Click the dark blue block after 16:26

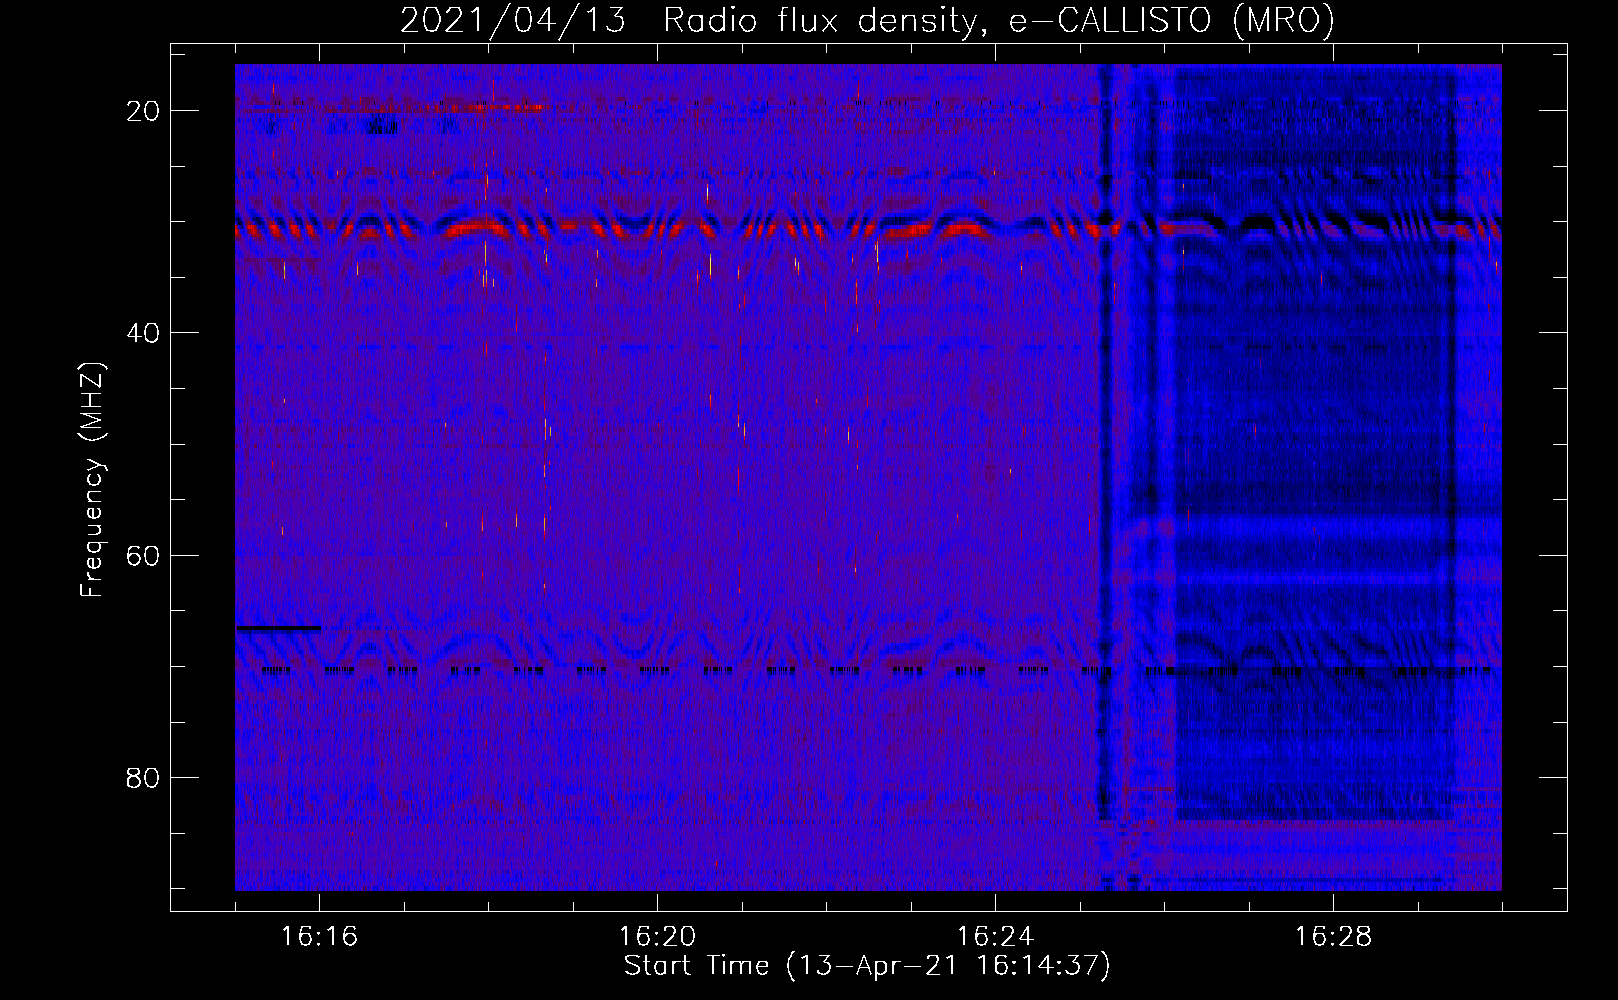[1315, 445]
